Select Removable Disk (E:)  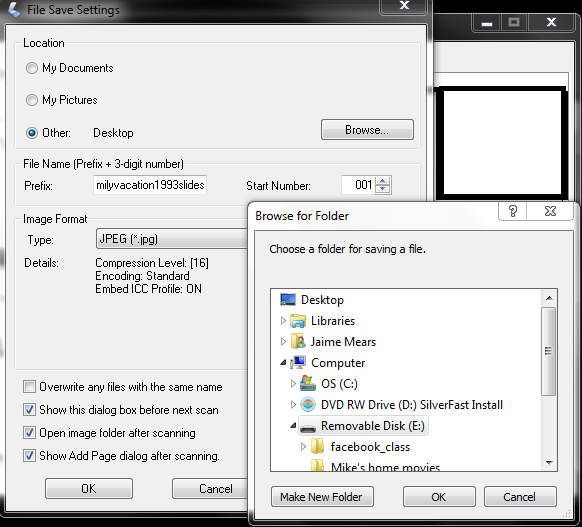coord(373,426)
